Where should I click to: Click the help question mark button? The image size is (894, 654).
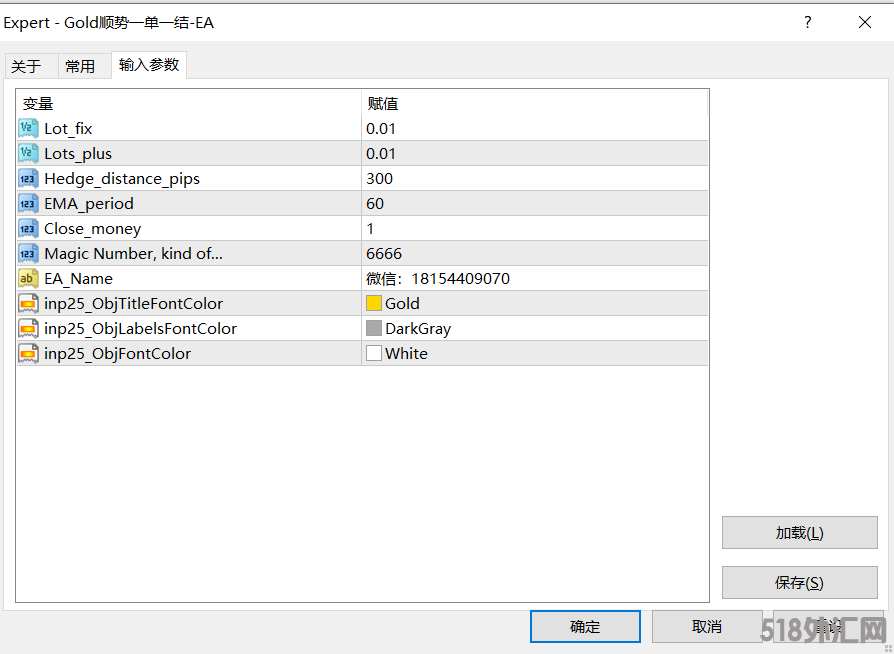808,22
